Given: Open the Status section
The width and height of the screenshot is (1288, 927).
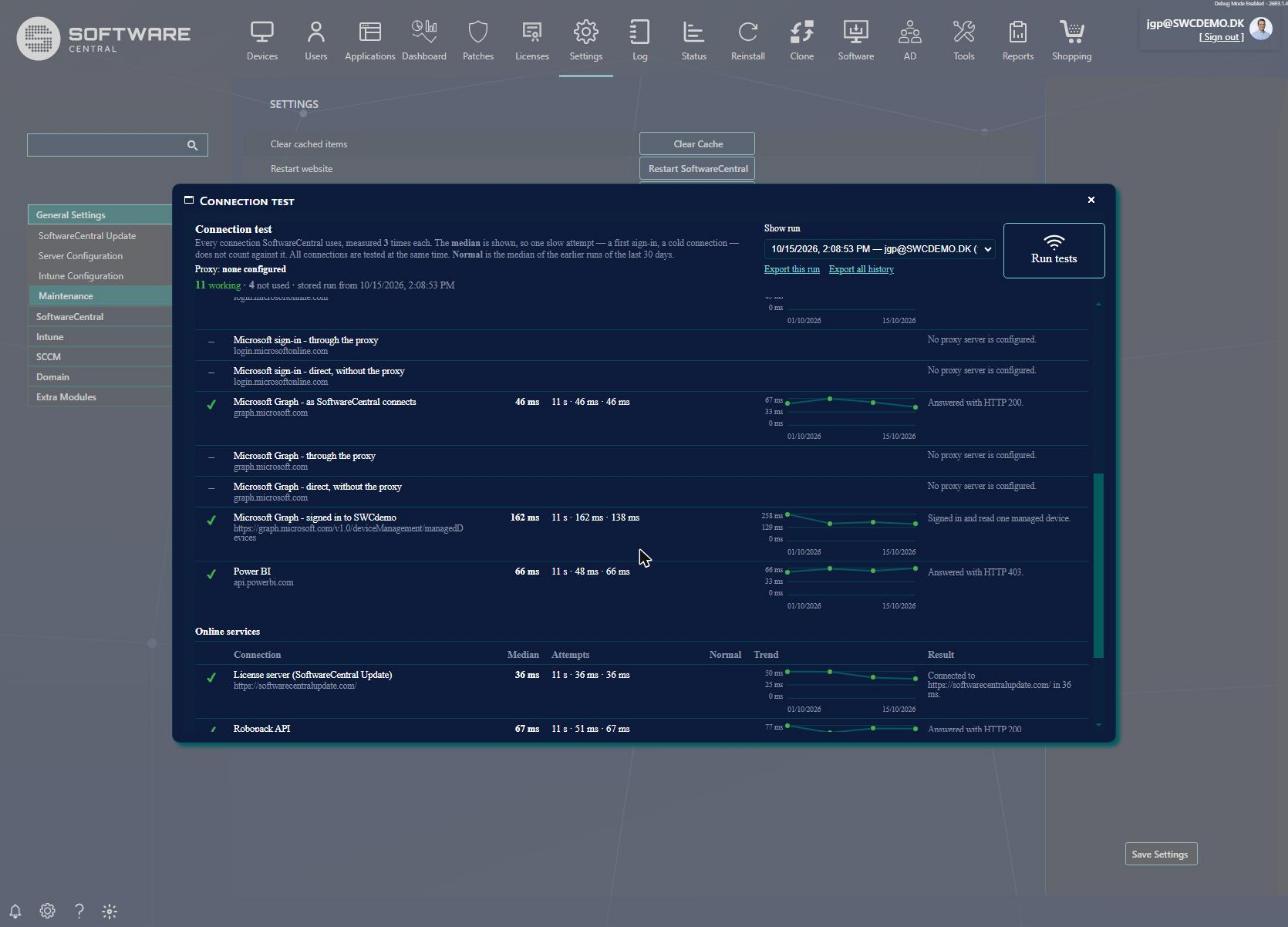Looking at the screenshot, I should tap(694, 41).
